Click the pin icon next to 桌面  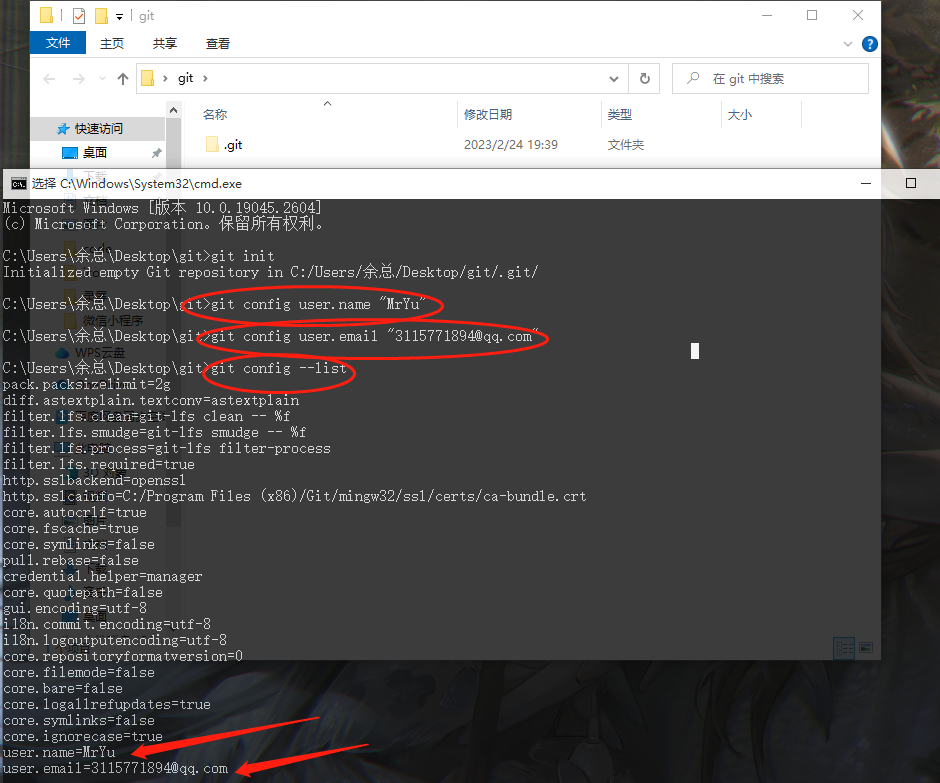(x=156, y=153)
